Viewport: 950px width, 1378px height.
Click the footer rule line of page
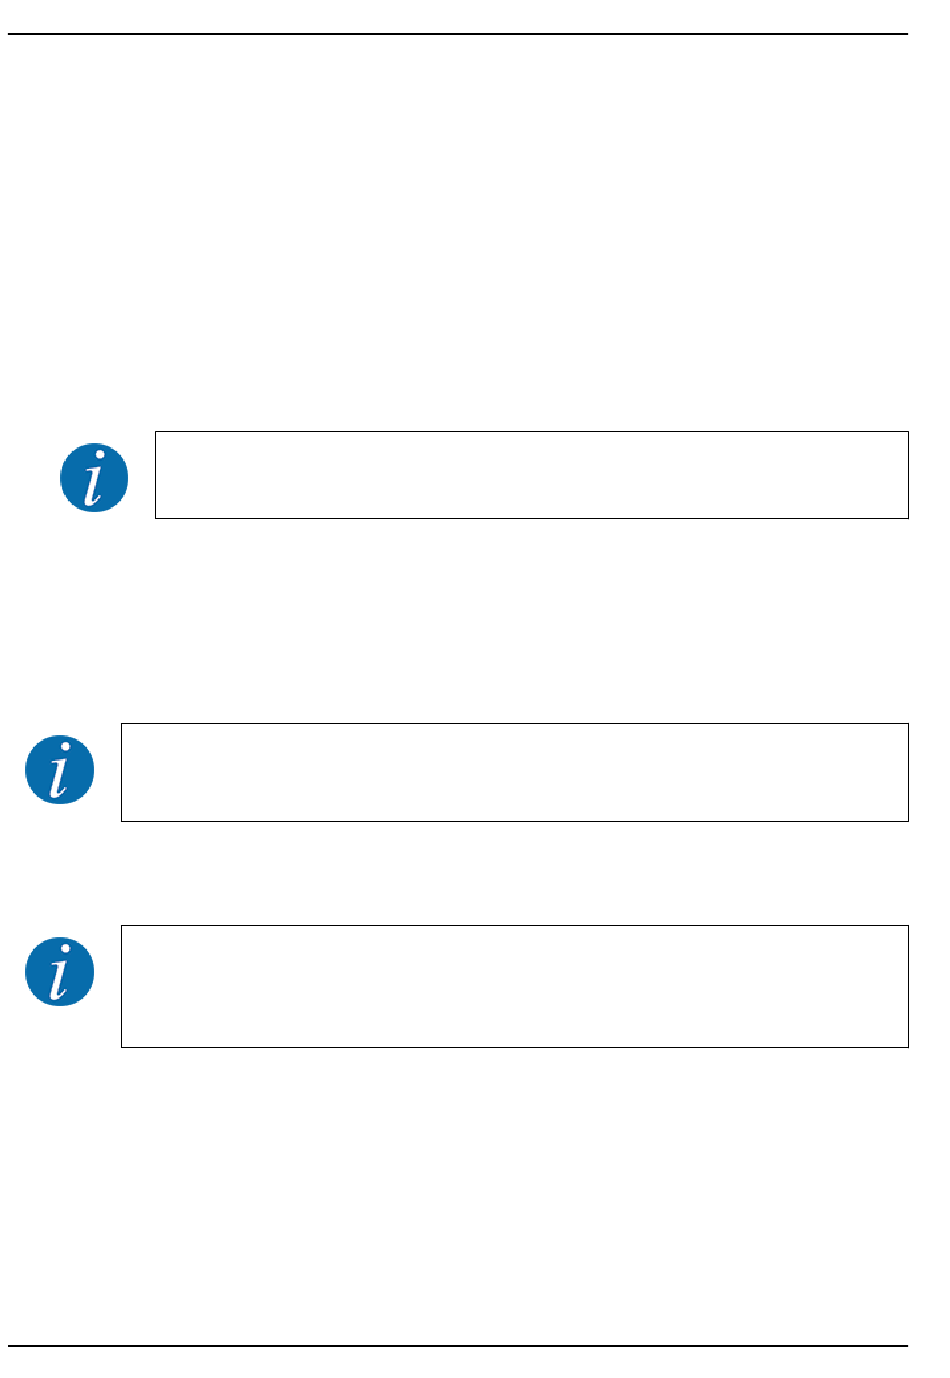[x=458, y=1346]
